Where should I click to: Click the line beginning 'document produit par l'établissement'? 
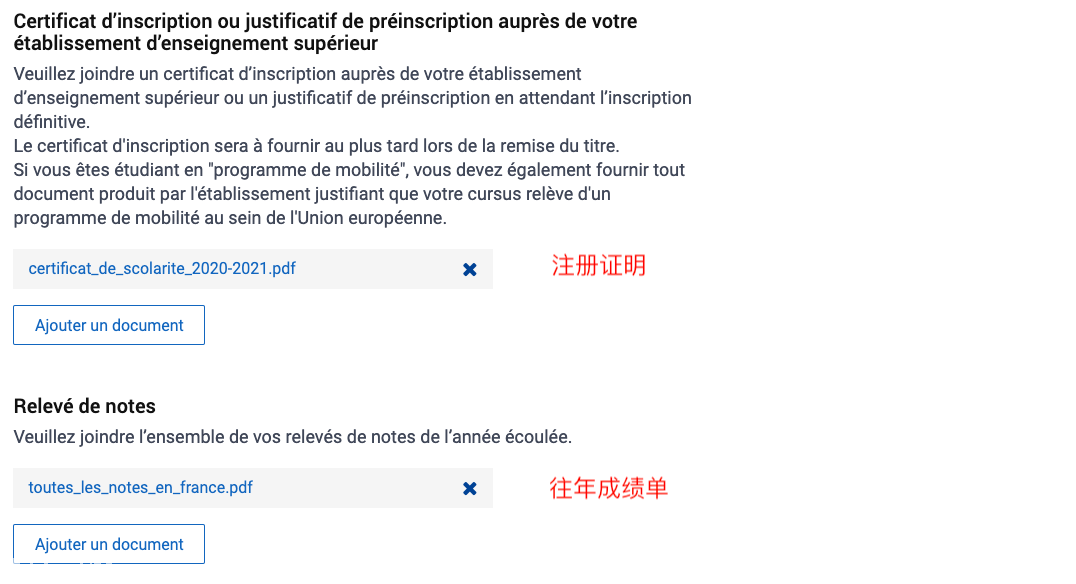[x=312, y=194]
